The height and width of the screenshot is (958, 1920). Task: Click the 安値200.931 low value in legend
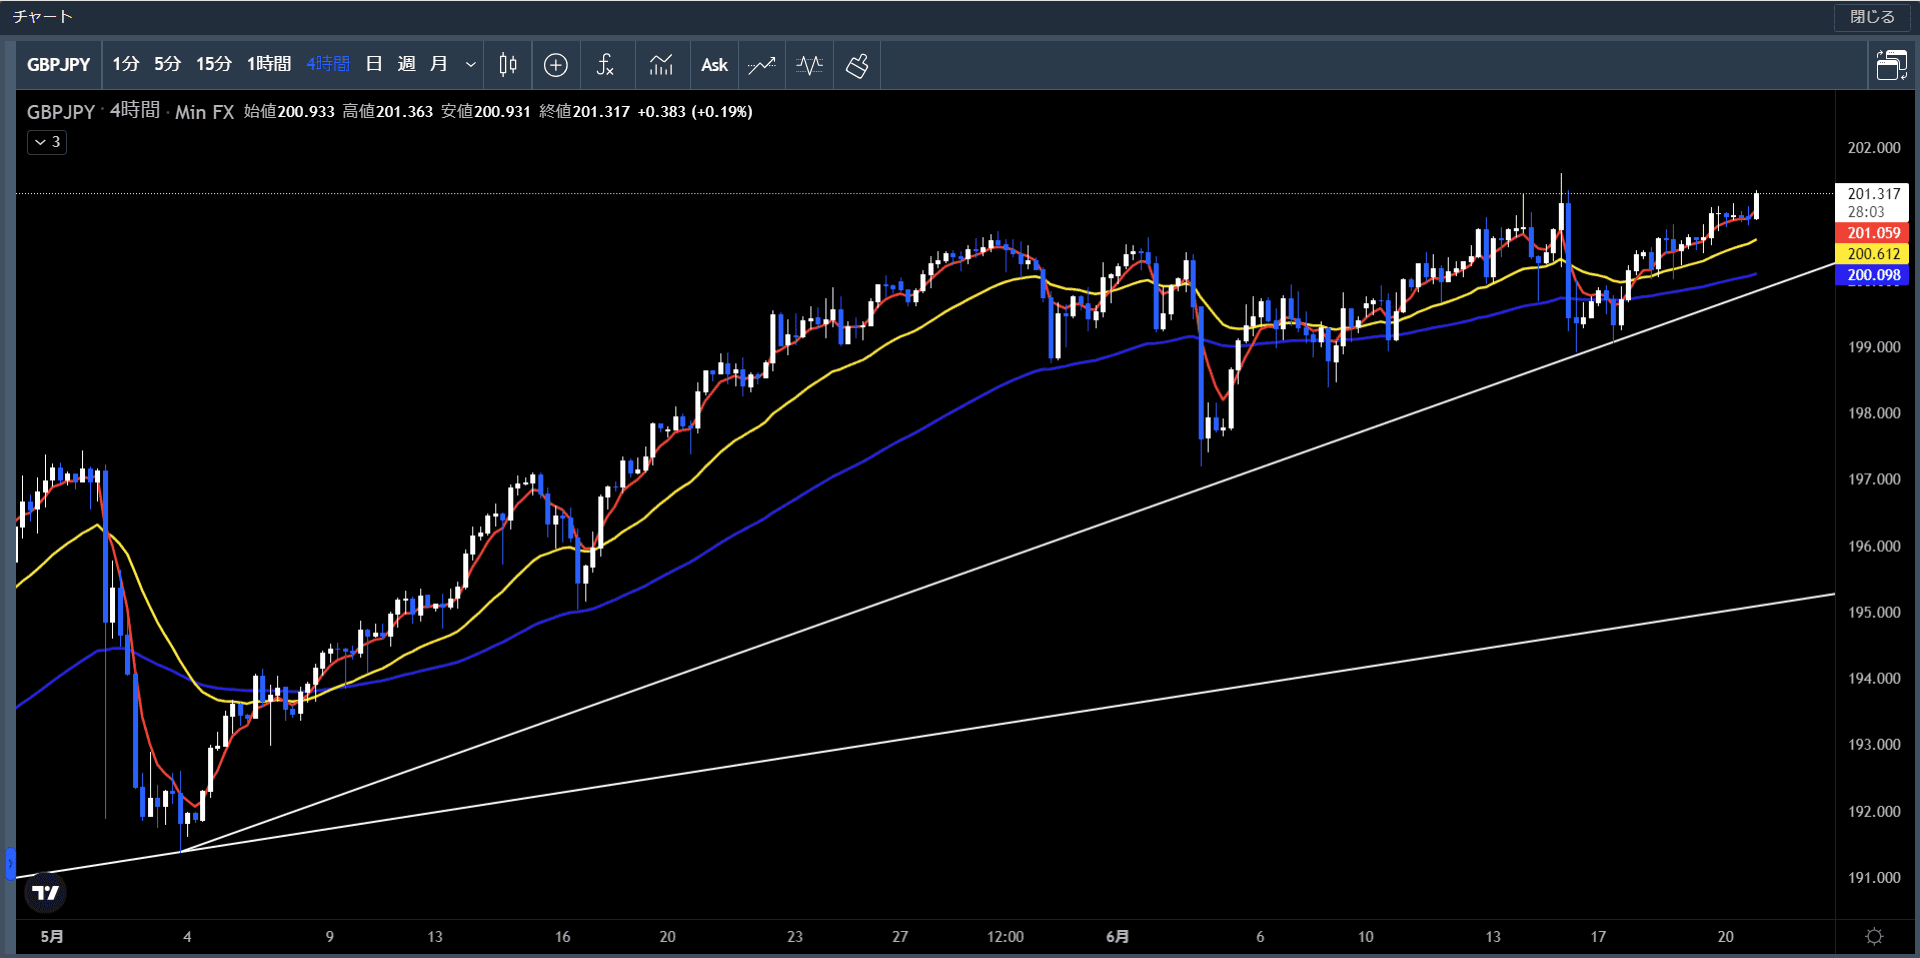[x=485, y=112]
